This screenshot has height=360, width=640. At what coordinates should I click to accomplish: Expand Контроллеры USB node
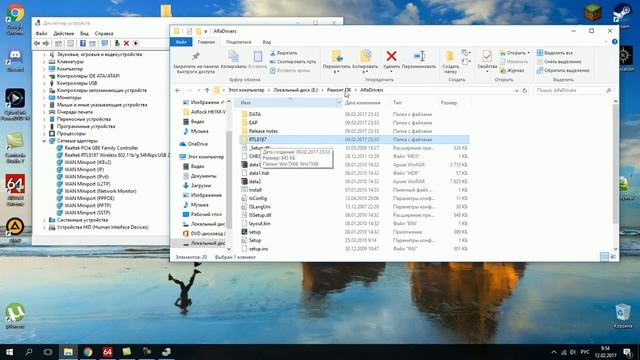44,83
